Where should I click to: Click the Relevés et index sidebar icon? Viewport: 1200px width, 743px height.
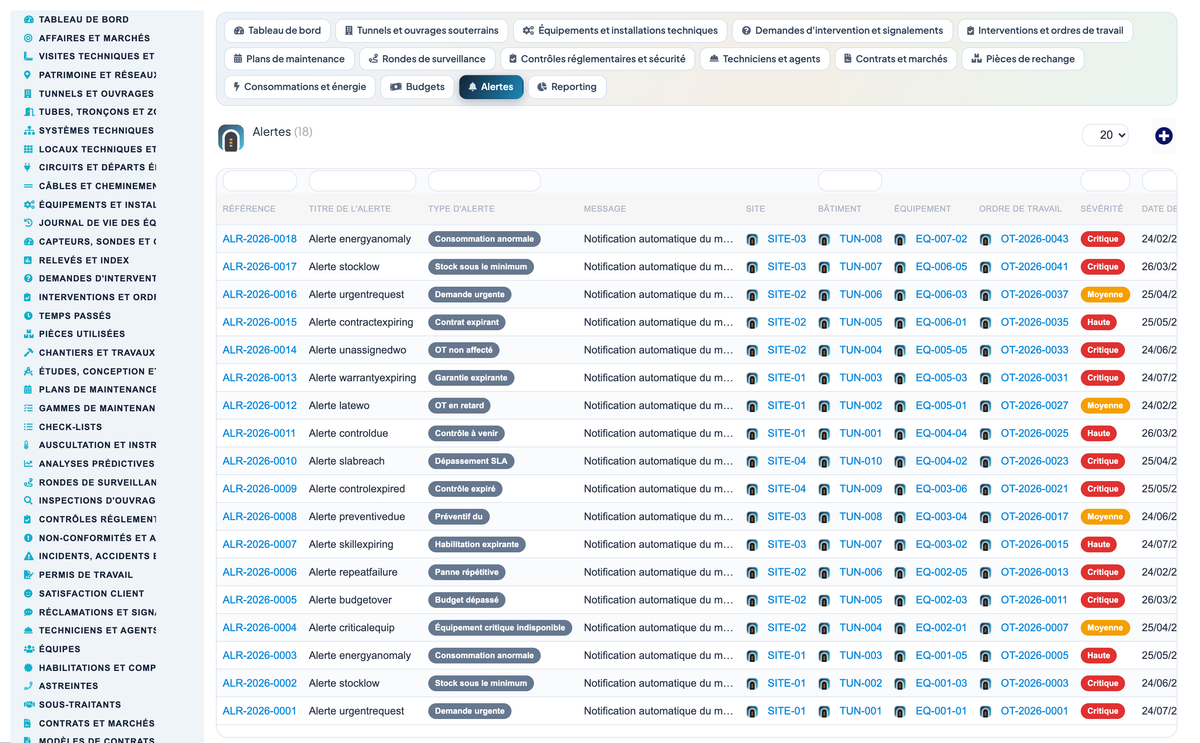(28, 260)
